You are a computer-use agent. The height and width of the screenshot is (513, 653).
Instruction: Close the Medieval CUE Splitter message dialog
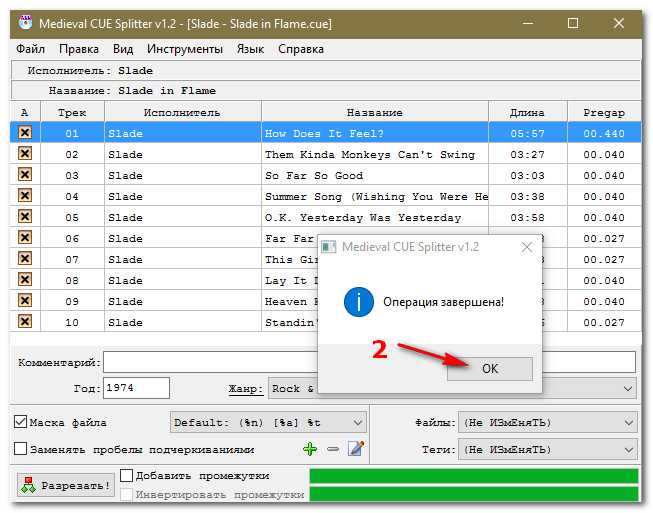pos(527,247)
